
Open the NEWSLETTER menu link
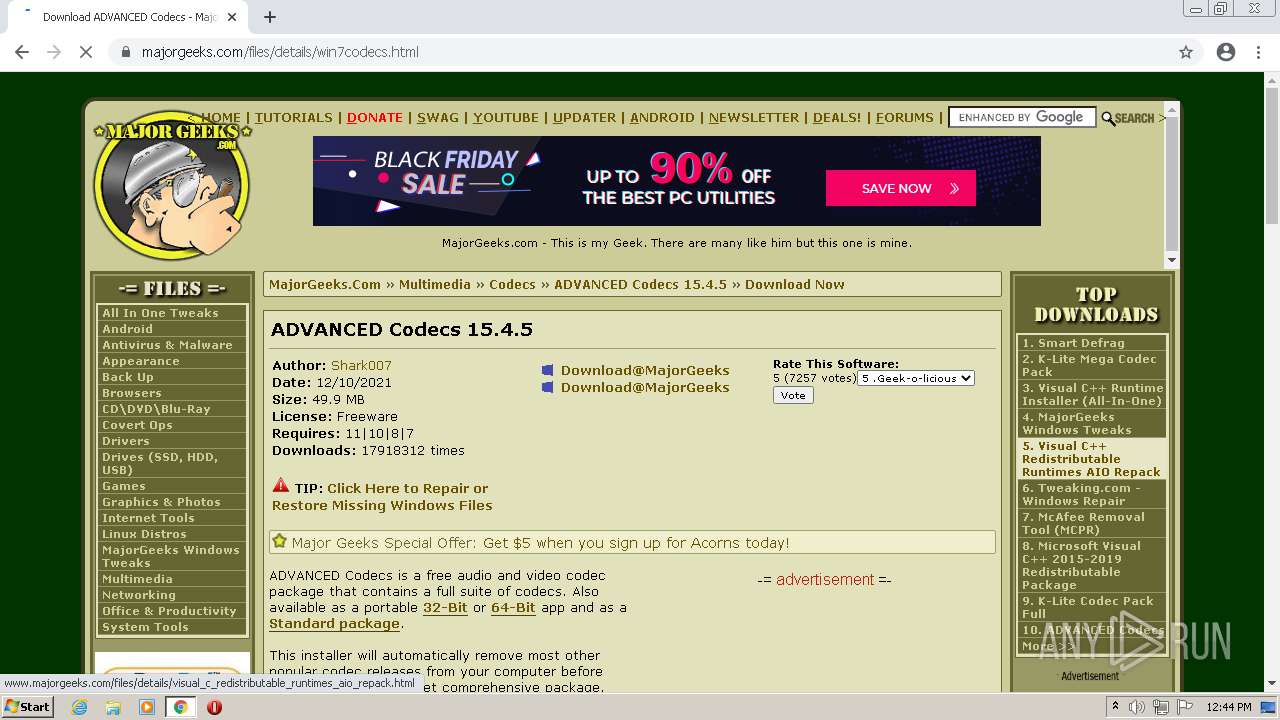coord(754,117)
